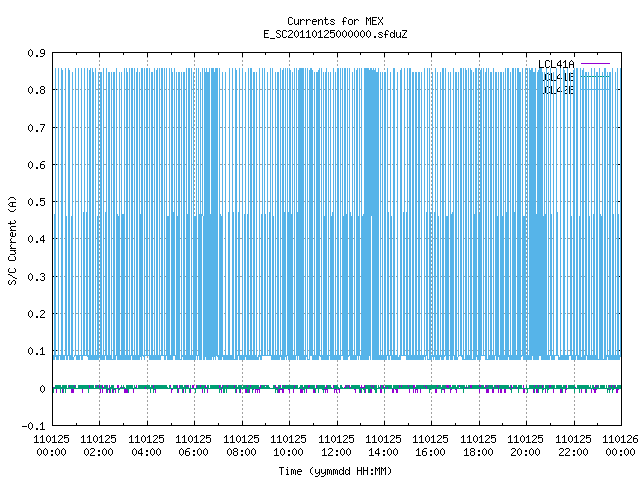Click the S/C Current (A) axis label
Screen dimensions: 640x480
pyautogui.click(x=12, y=240)
